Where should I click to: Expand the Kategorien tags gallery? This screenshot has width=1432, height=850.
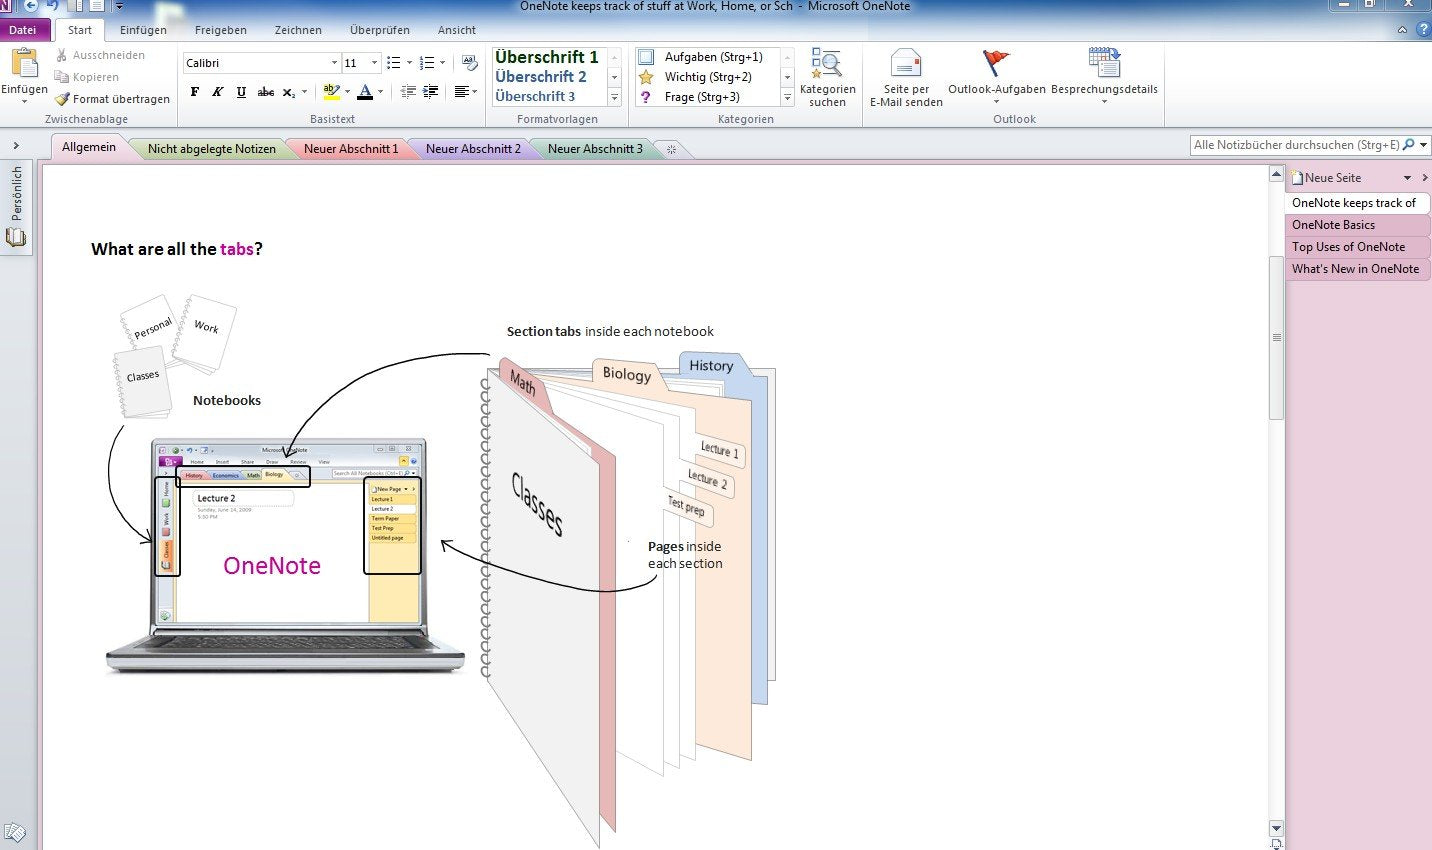click(x=787, y=97)
